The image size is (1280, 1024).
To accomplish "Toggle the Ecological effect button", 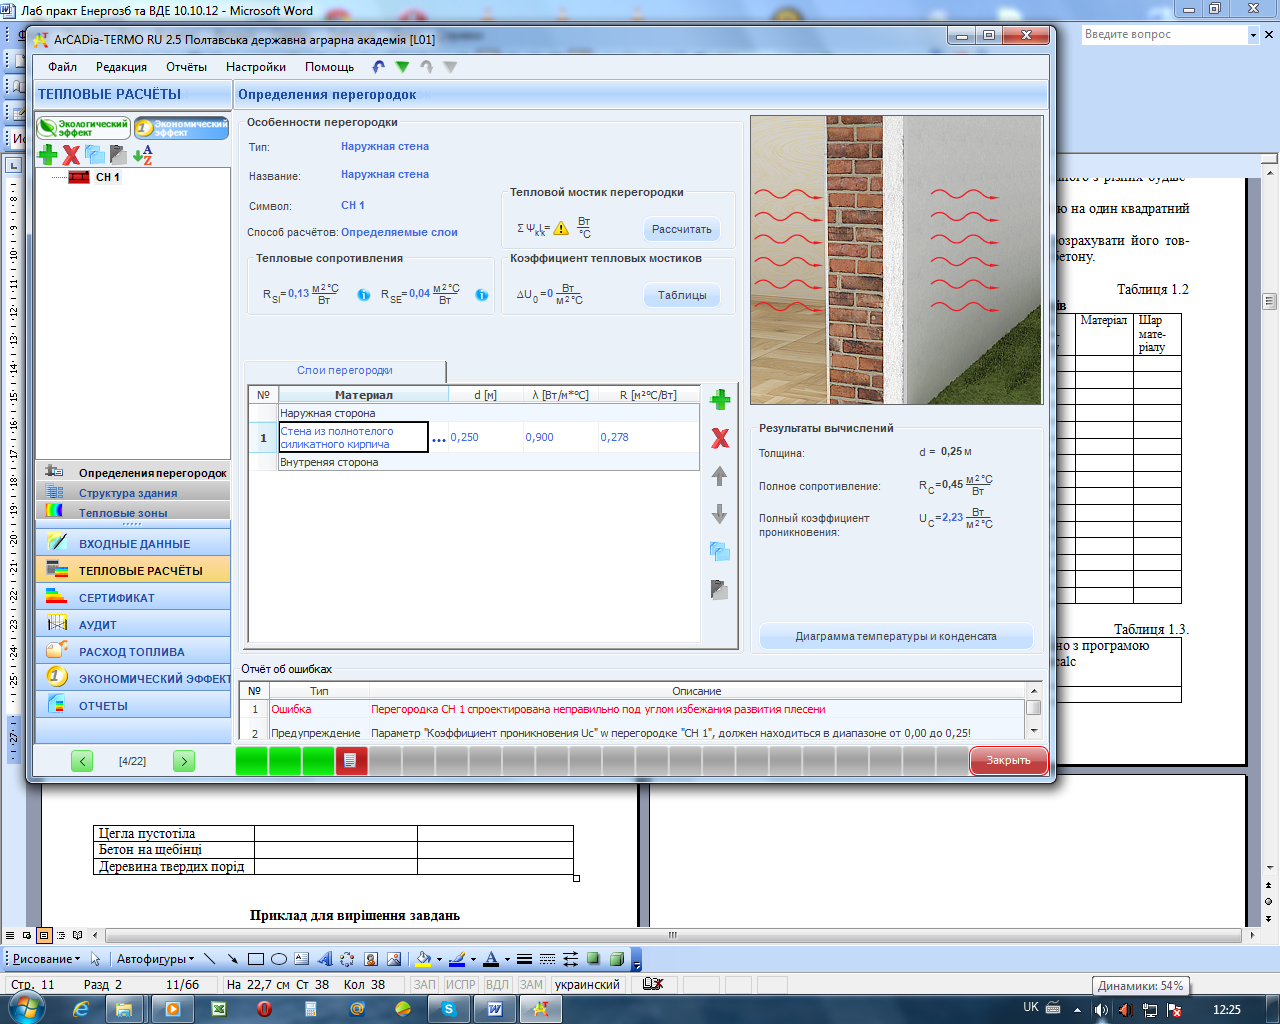I will [x=83, y=128].
